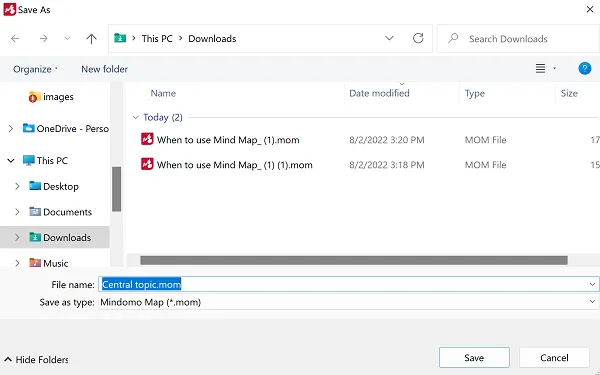Create a New folder
Viewport: 600px width, 375px height.
tap(104, 69)
